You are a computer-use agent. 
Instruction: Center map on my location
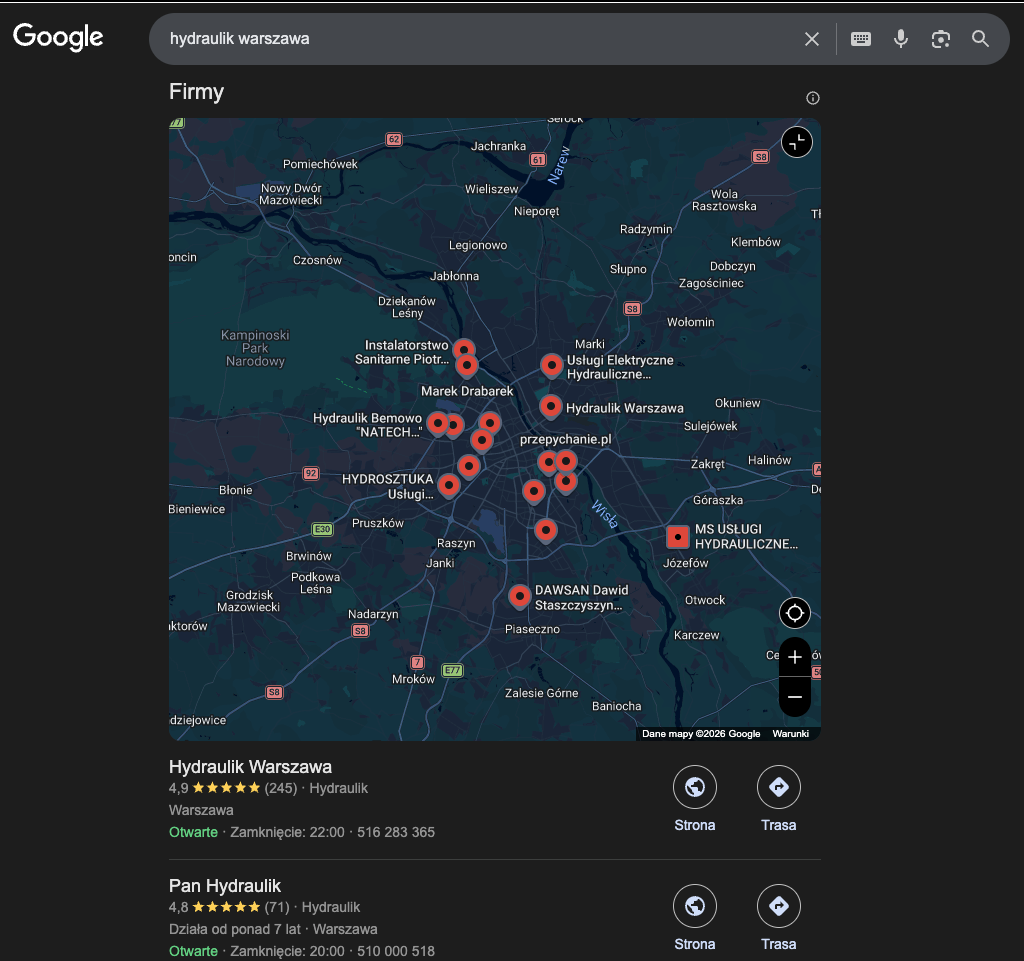point(795,613)
